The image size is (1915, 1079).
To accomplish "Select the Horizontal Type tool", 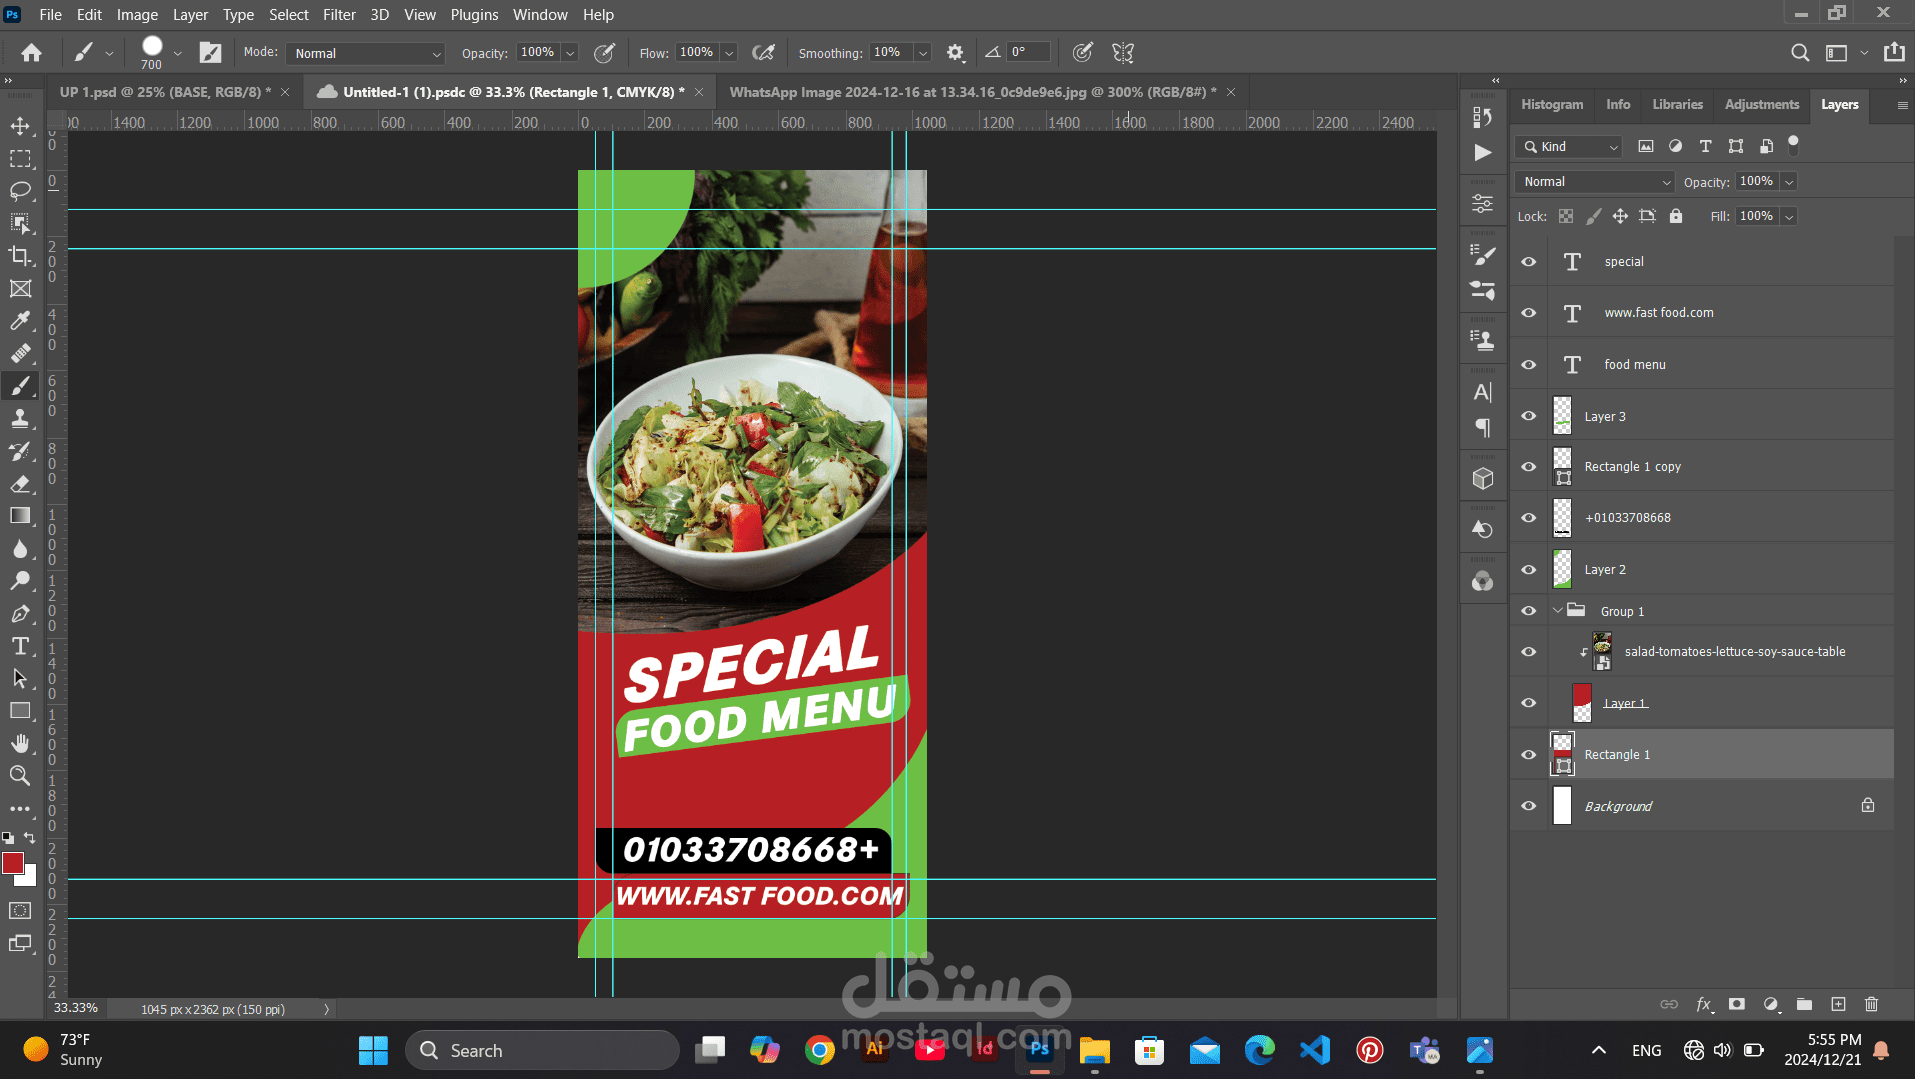I will (20, 646).
